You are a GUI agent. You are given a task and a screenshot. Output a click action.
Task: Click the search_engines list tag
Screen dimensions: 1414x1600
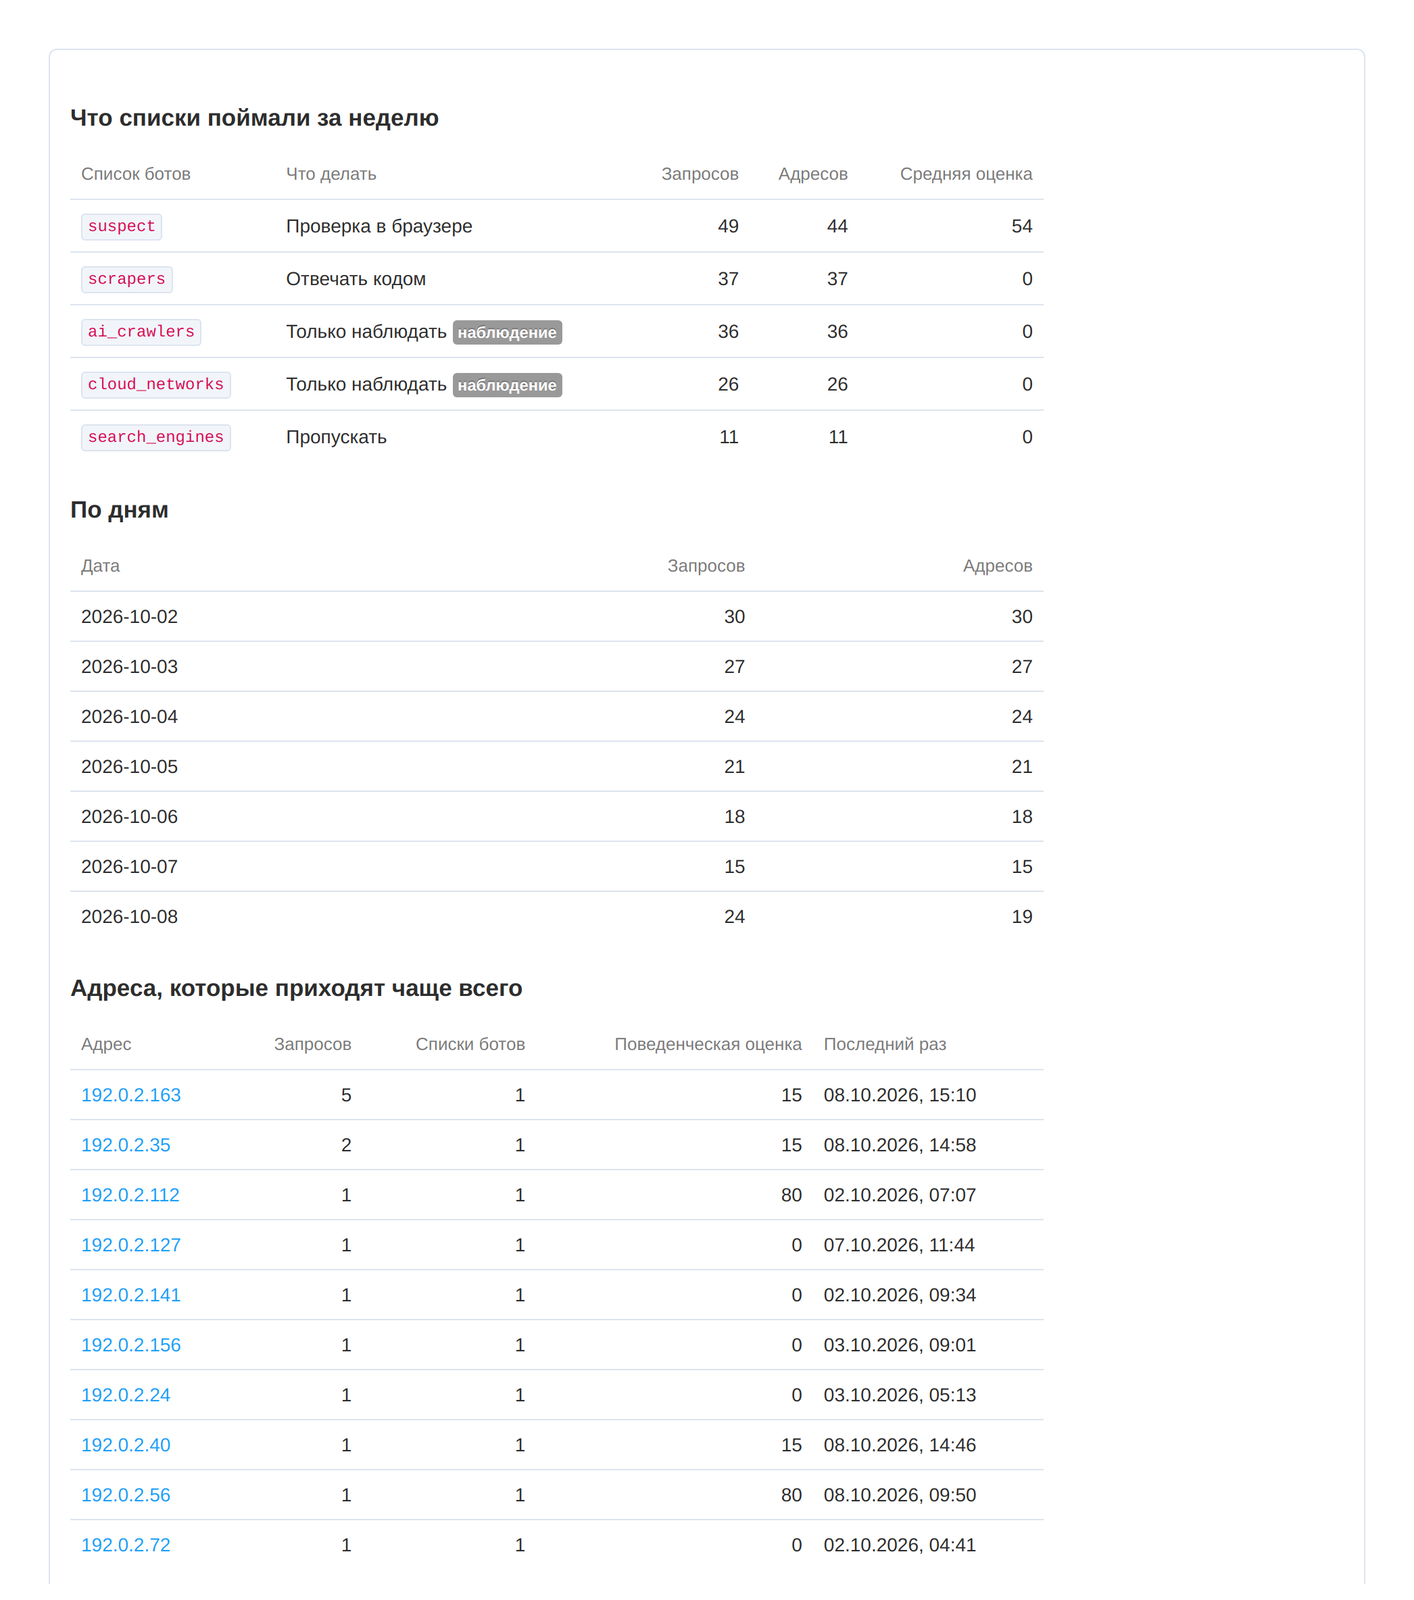(156, 438)
